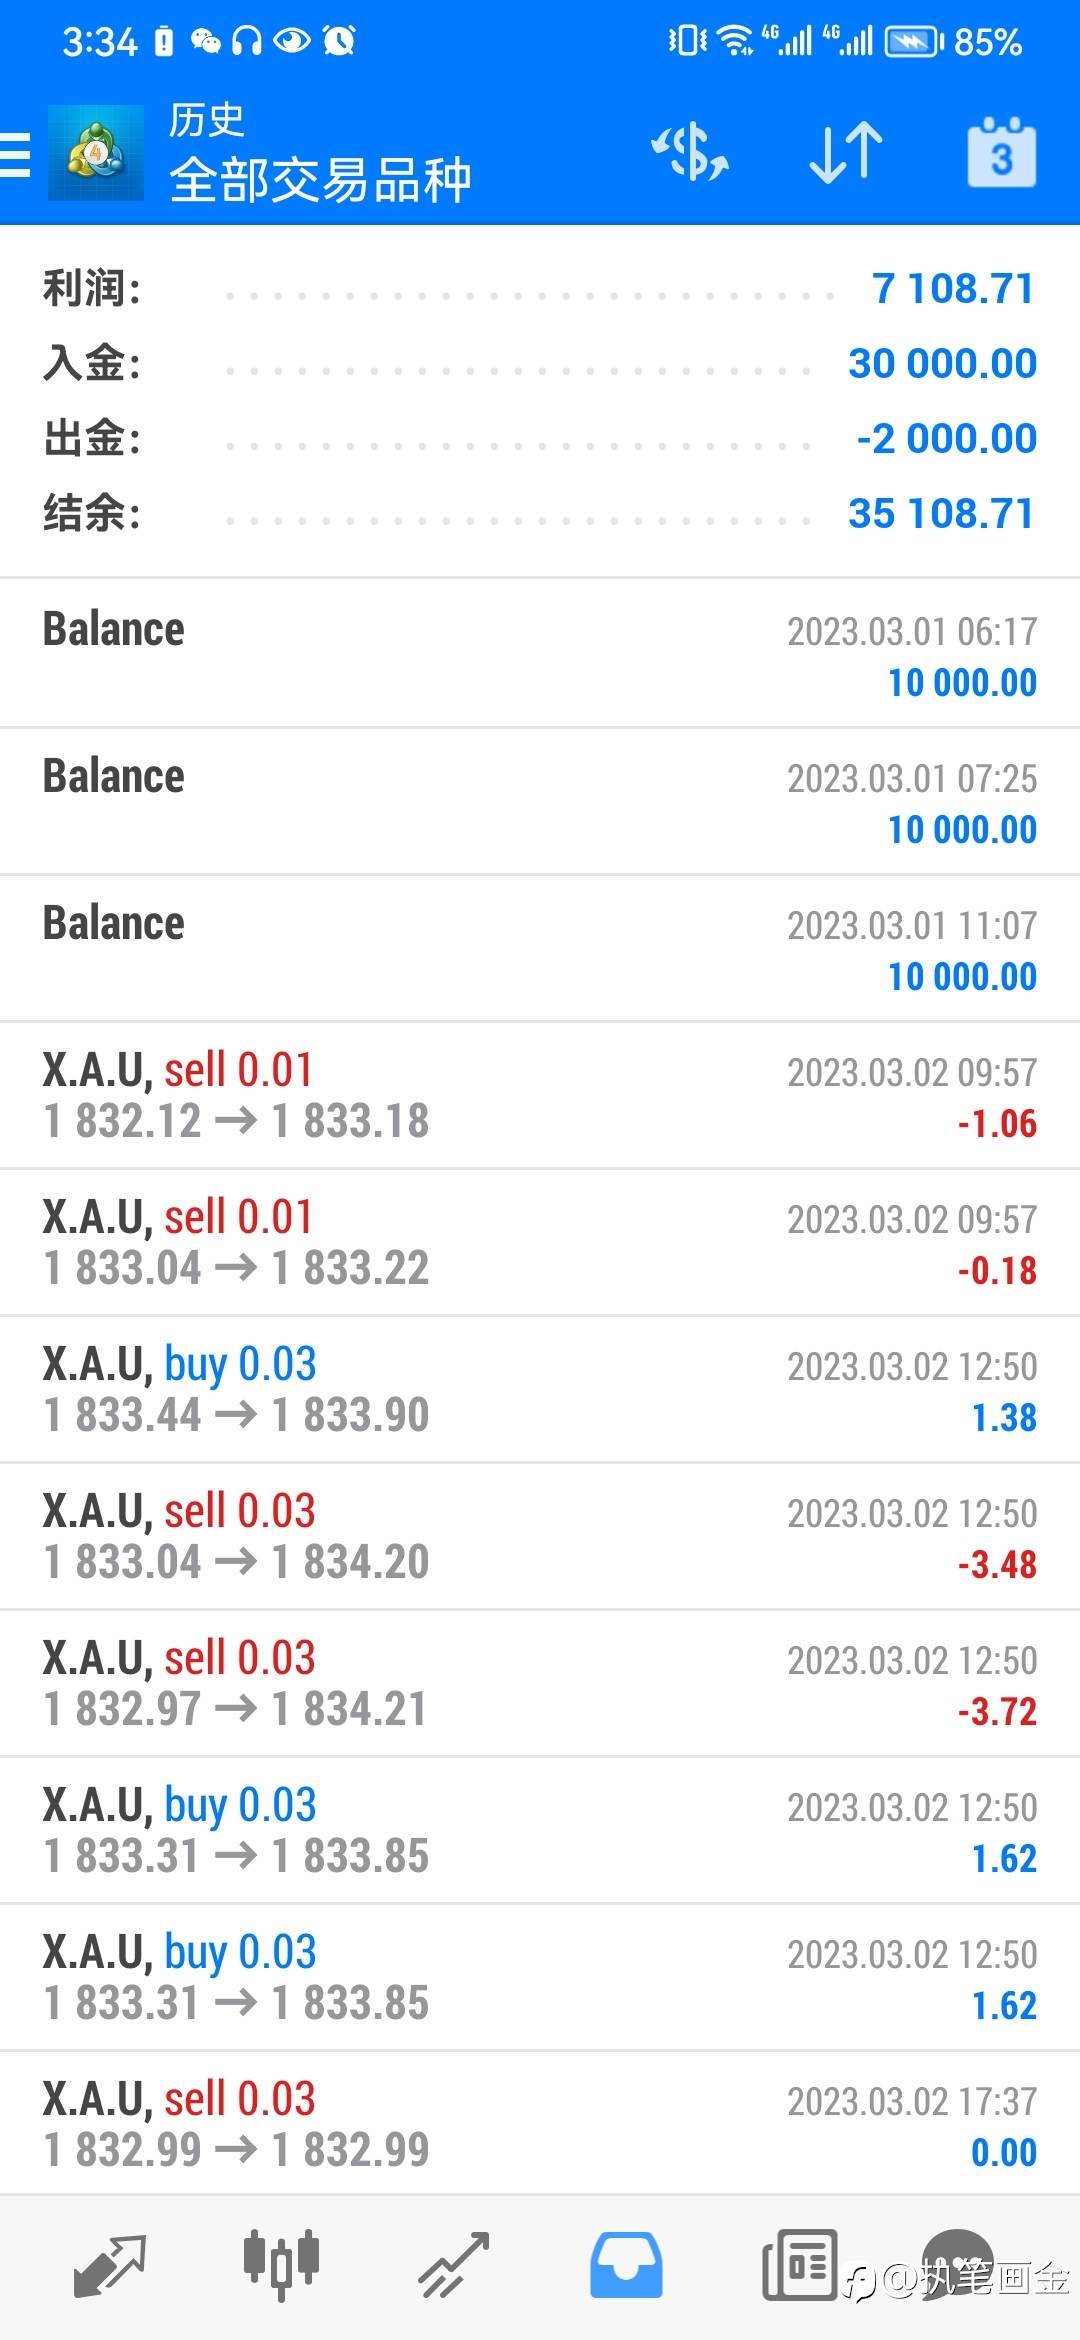Select the Balance entry at 11:07
The width and height of the screenshot is (1080, 2340).
tap(540, 948)
